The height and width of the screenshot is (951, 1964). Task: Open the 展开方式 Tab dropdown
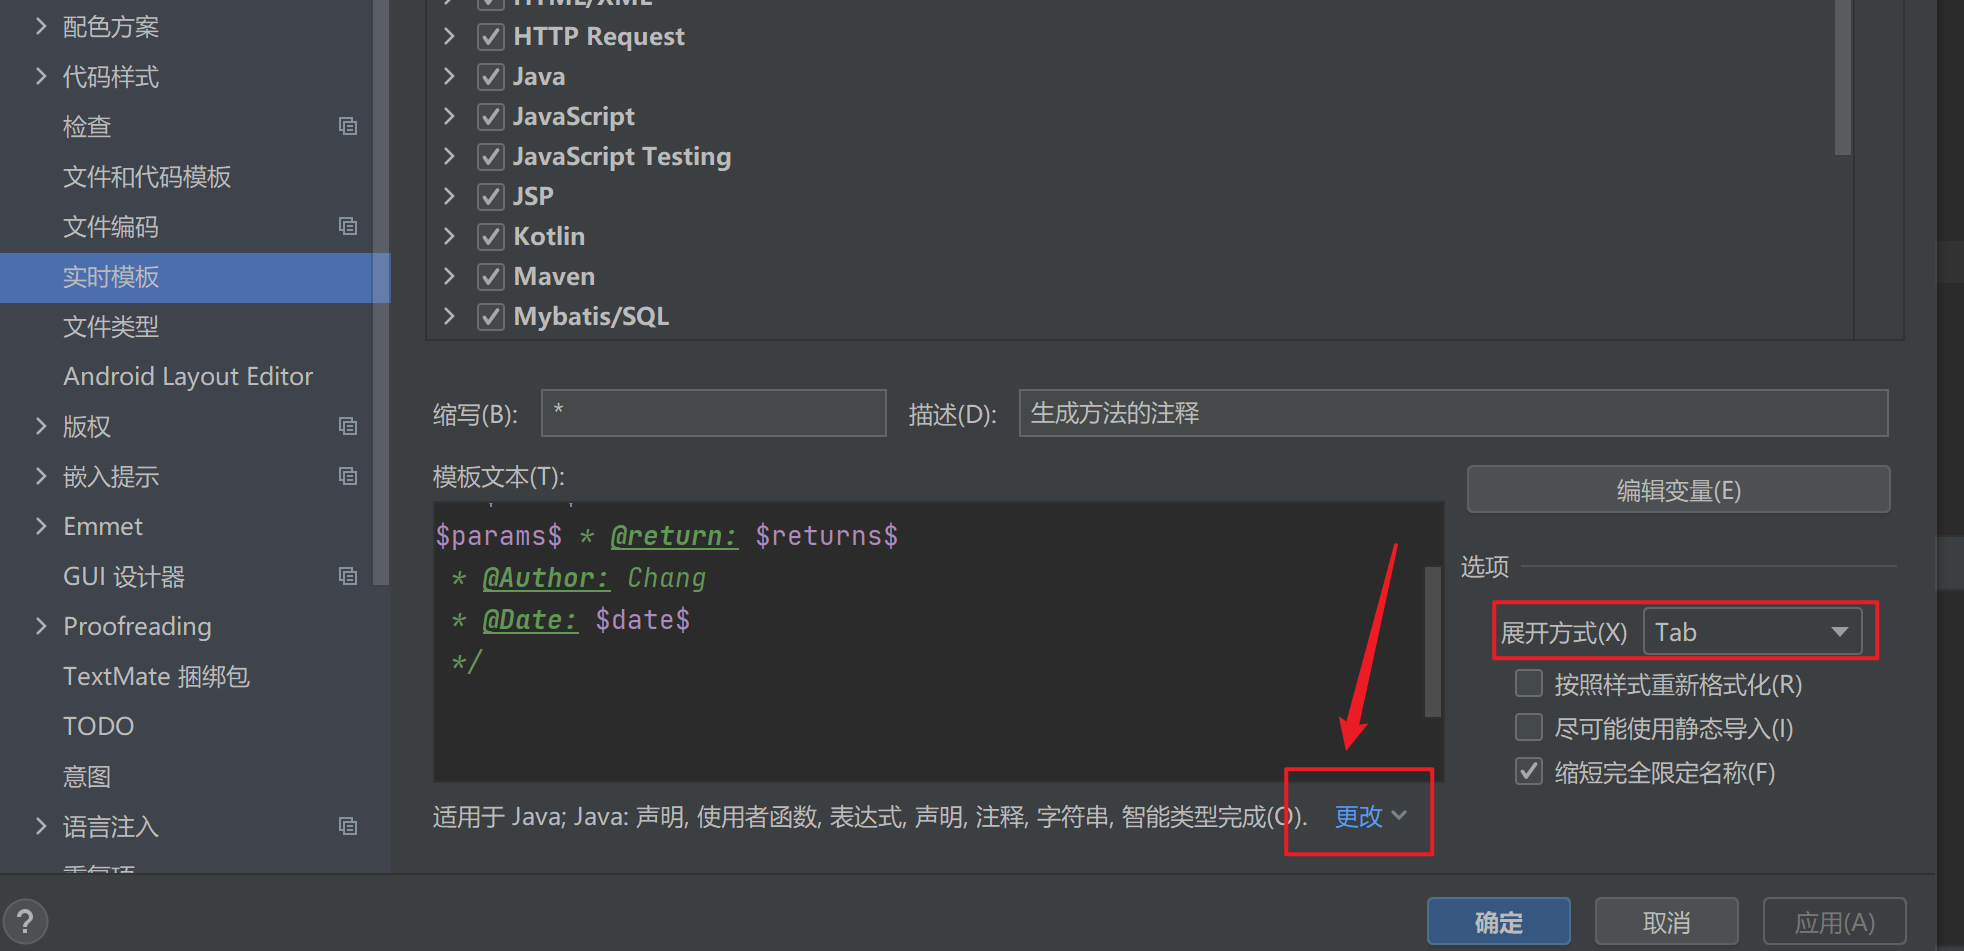[x=1752, y=632]
